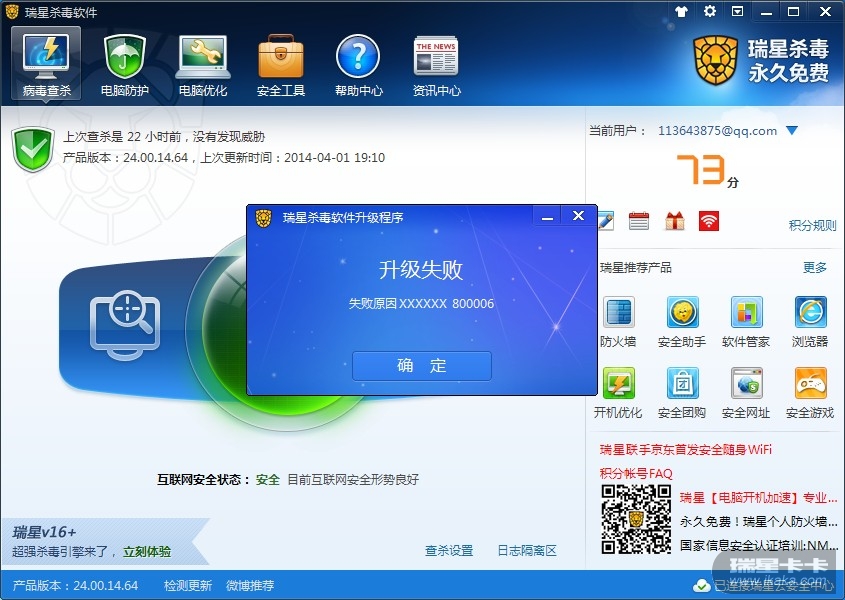Click the gift box icon

(675, 221)
